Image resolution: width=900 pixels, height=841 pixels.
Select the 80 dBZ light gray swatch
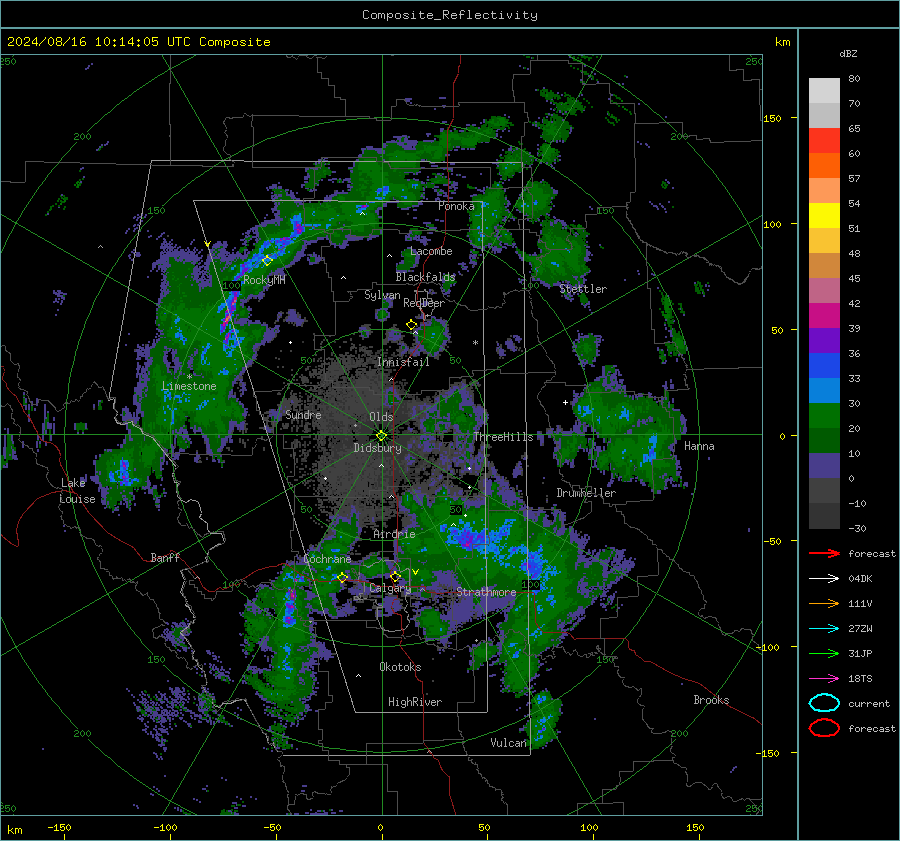[824, 90]
